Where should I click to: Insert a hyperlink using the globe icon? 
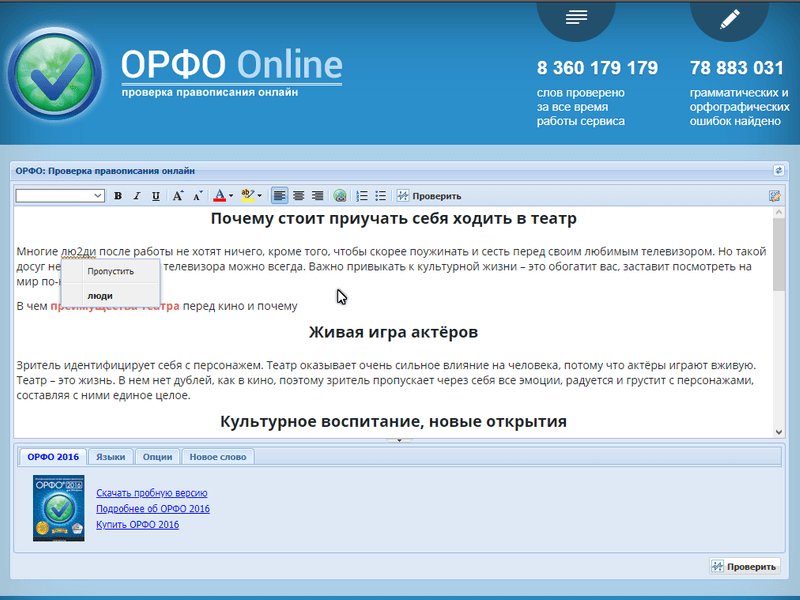340,196
